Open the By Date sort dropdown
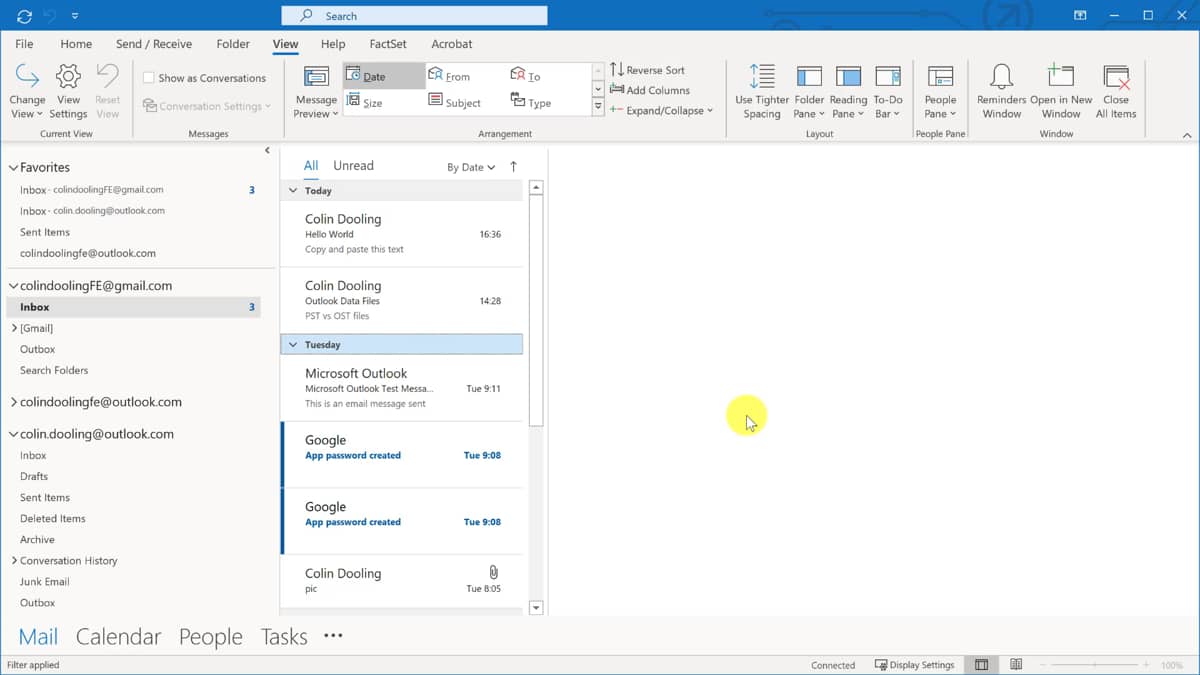The width and height of the screenshot is (1200, 675). (x=471, y=167)
